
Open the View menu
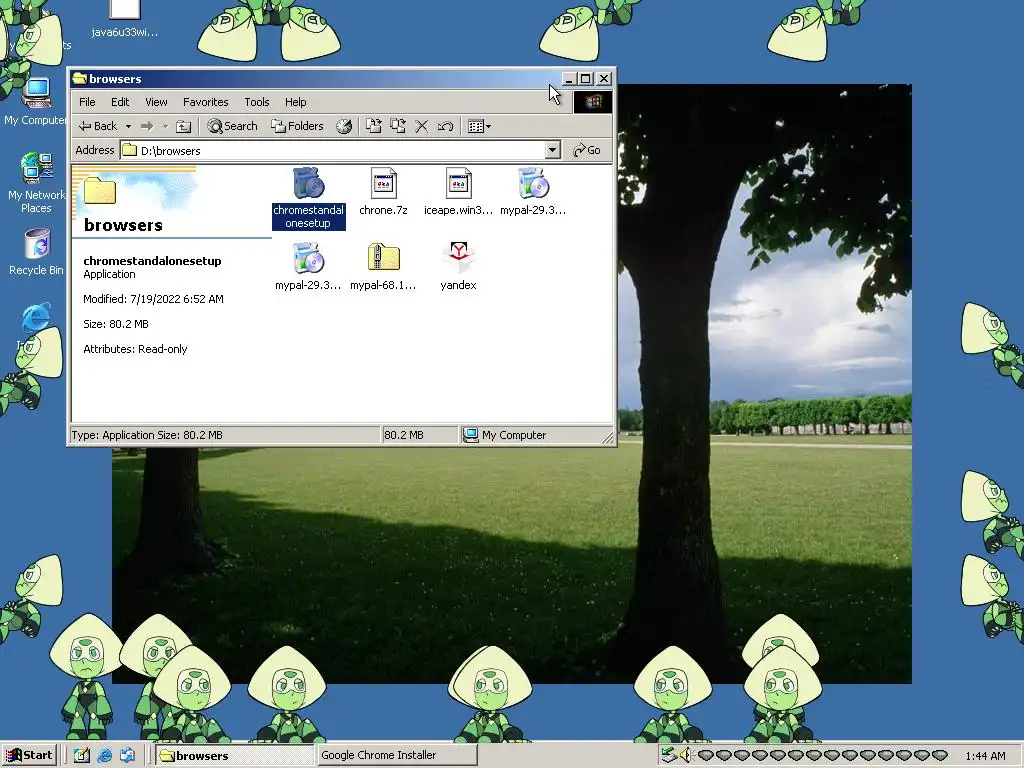tap(156, 102)
